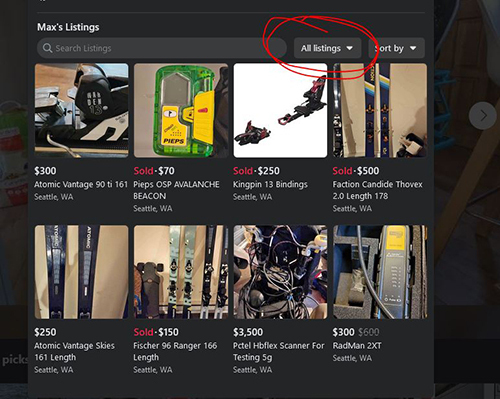Click the 'Atomic Vantage 90 ti 161' title
The width and height of the screenshot is (500, 399).
point(81,184)
